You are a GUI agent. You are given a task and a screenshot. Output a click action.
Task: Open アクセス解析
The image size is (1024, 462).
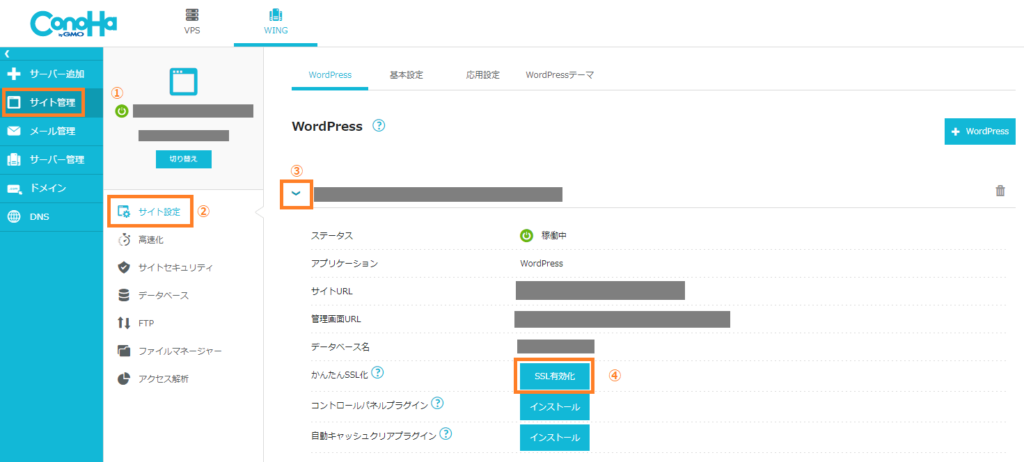[153, 379]
